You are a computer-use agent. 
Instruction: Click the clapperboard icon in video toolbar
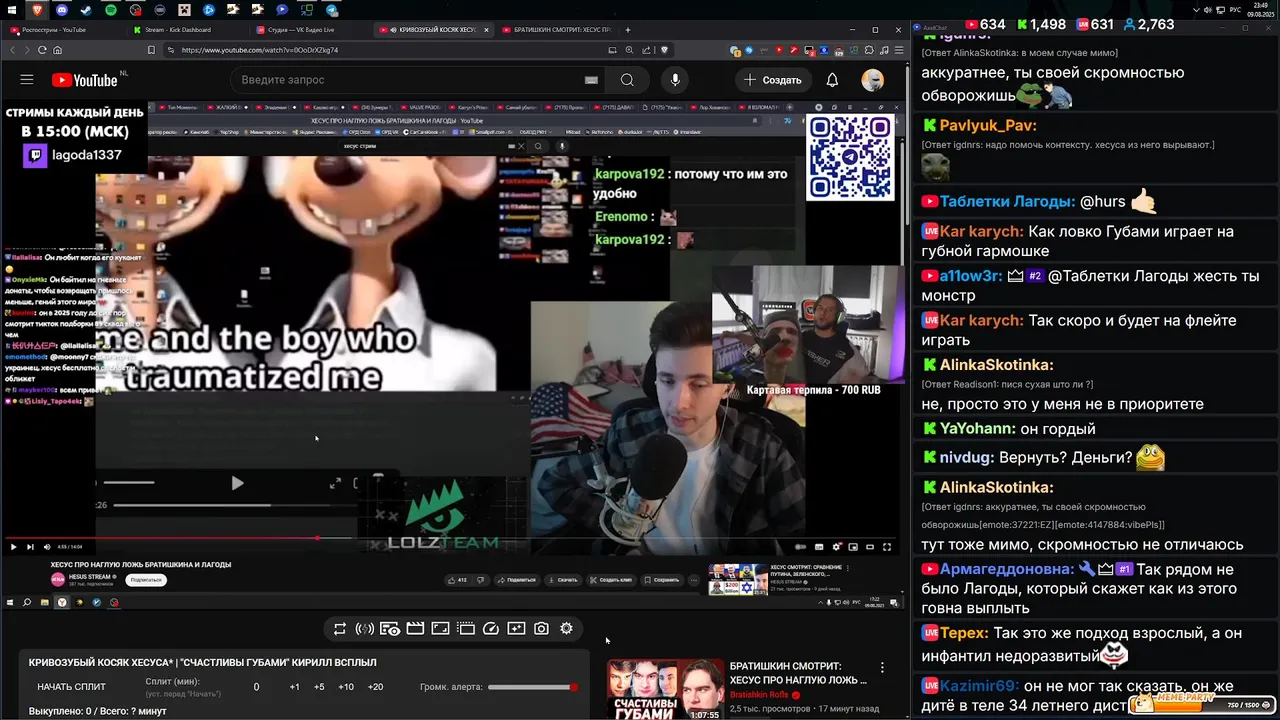point(415,629)
